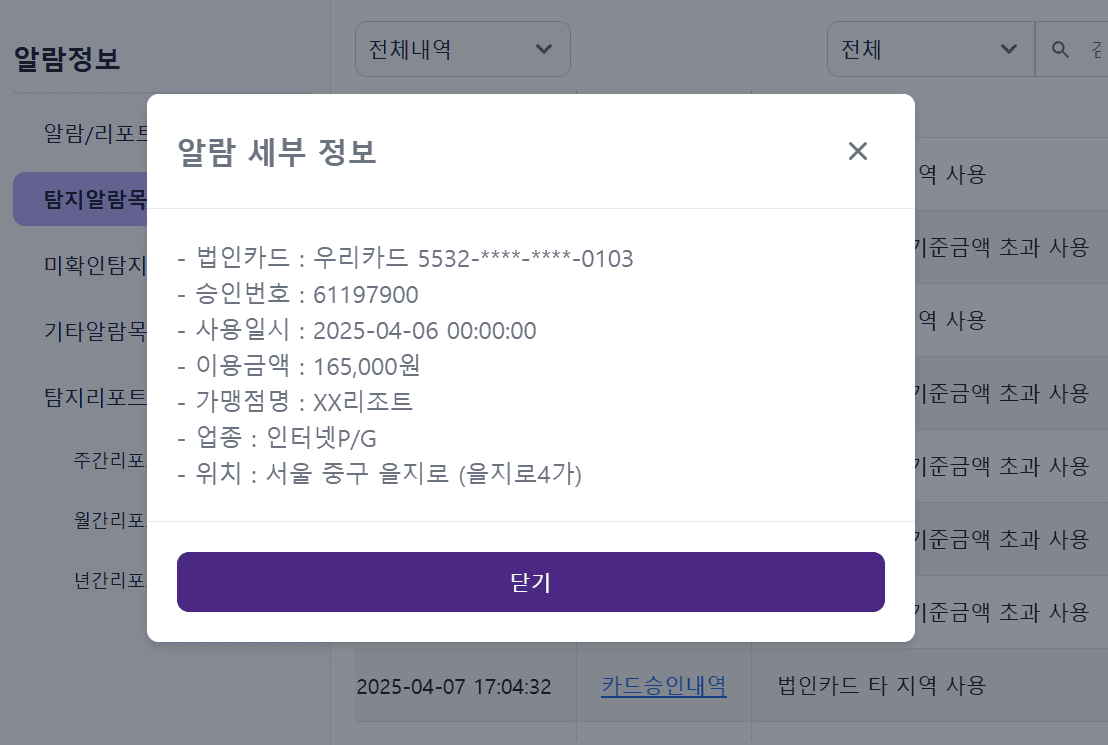Close the 알람 세부 정보 dialog with the X
This screenshot has height=745, width=1108.
[857, 151]
